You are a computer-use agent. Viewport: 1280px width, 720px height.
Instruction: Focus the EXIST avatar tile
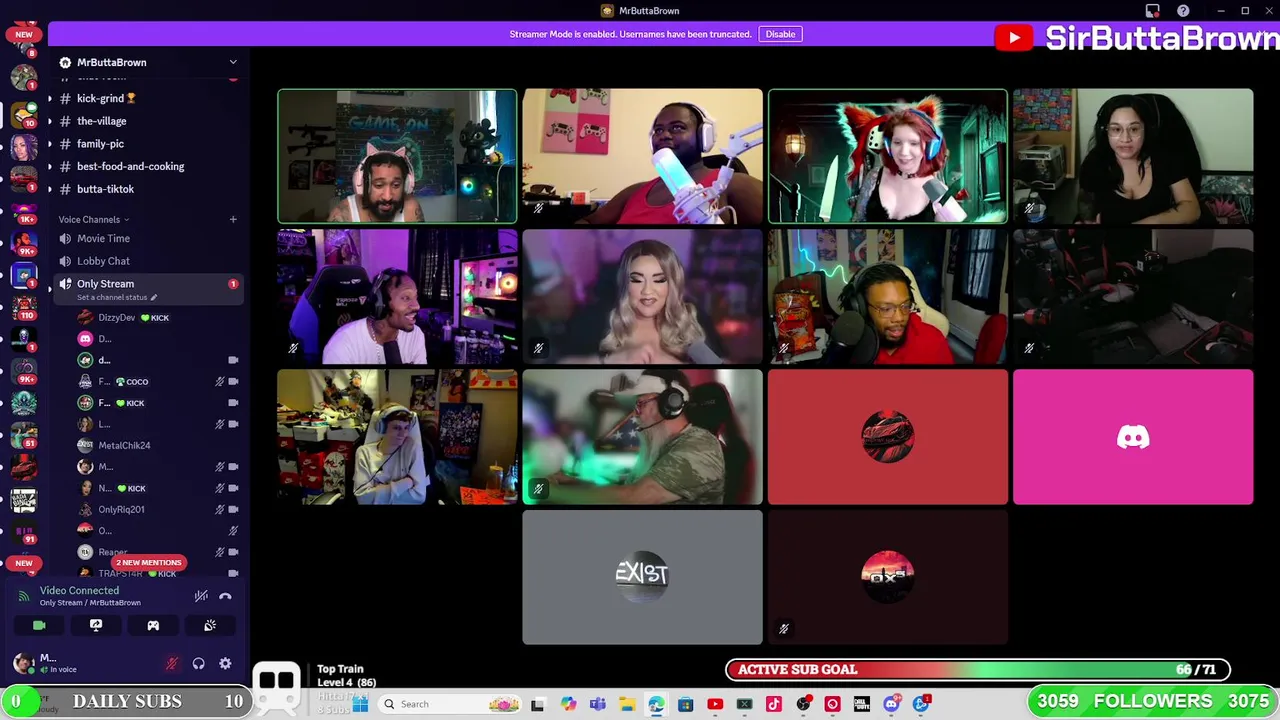coord(642,577)
